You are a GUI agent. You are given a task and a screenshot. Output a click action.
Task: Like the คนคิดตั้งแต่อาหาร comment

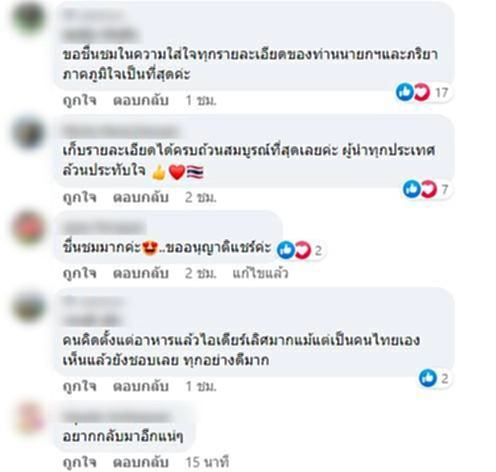[x=80, y=386]
